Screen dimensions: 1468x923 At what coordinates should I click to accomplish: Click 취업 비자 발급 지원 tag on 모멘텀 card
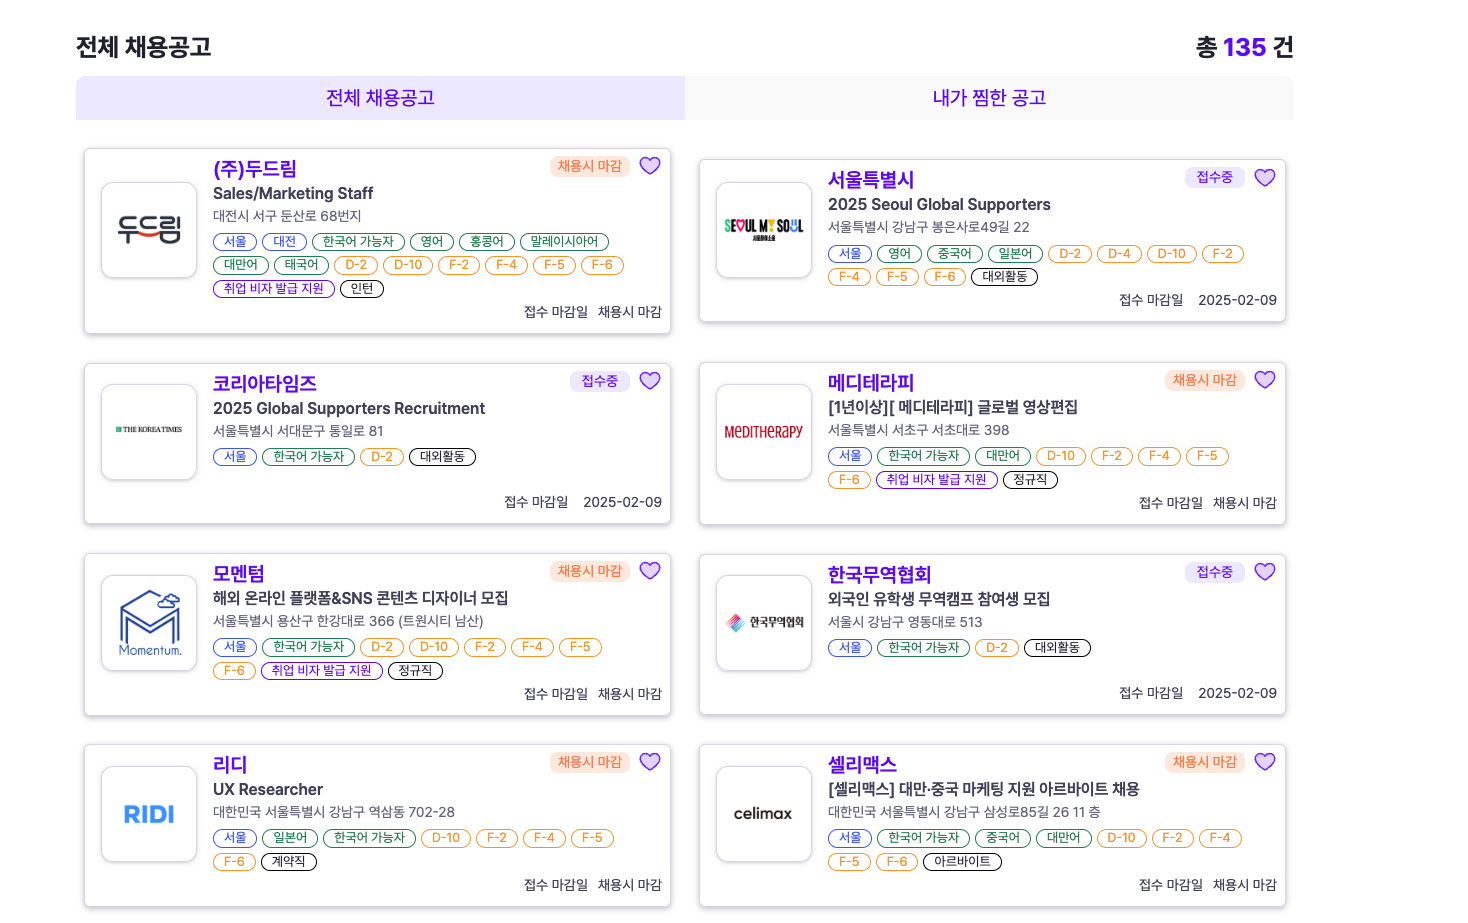tap(322, 671)
